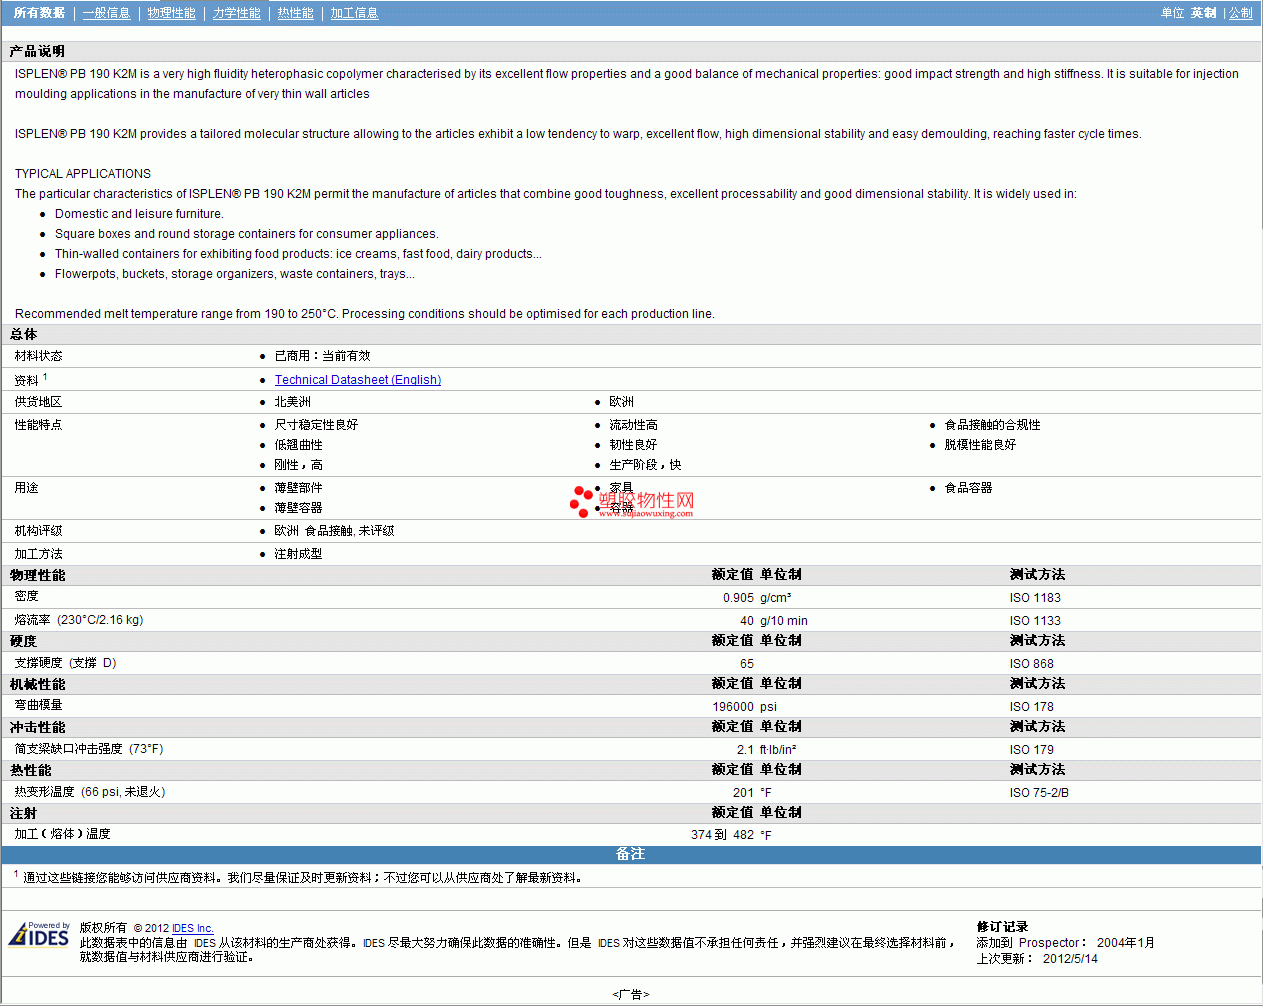
Task: Go to the 力学性能 tab
Action: click(x=236, y=13)
